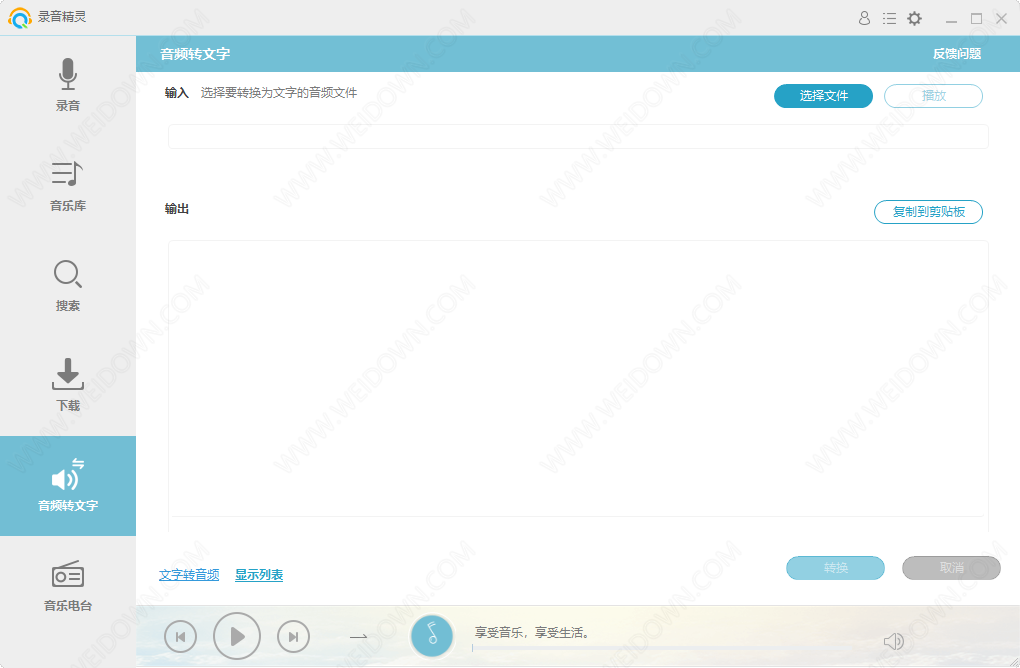
Task: Click 复制到剪贴板 to copy output
Action: [x=928, y=212]
